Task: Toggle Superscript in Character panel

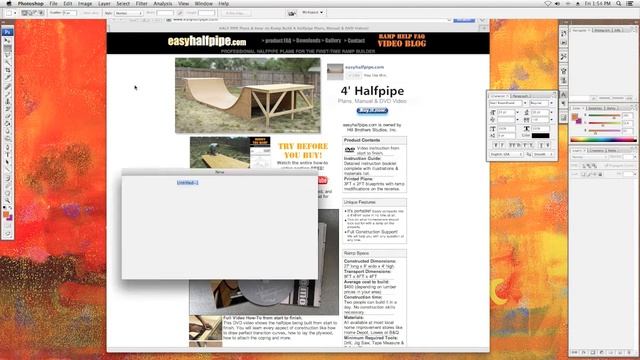Action: pyautogui.click(x=526, y=145)
